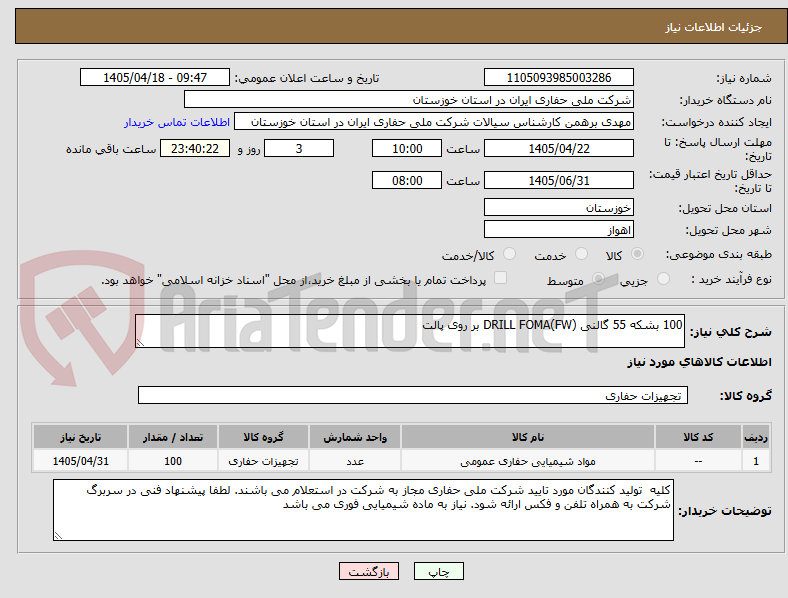Click the general description text area DRILL FOMA
The image size is (788, 598).
(x=410, y=331)
